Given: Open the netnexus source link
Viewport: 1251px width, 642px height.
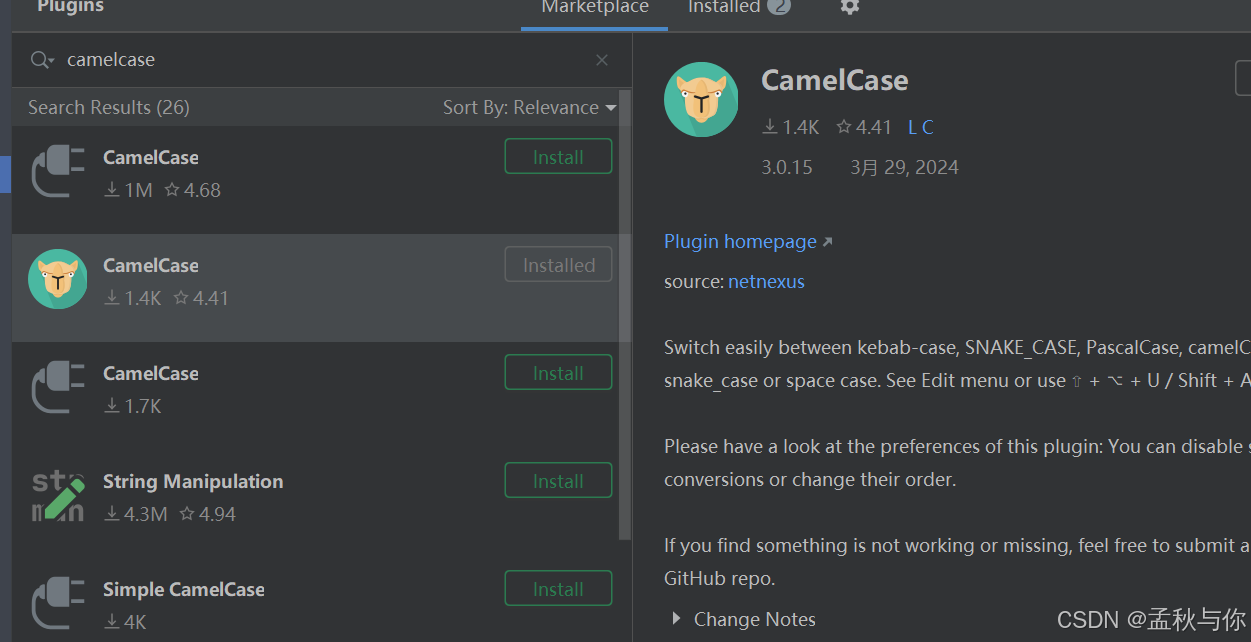Looking at the screenshot, I should 766,282.
